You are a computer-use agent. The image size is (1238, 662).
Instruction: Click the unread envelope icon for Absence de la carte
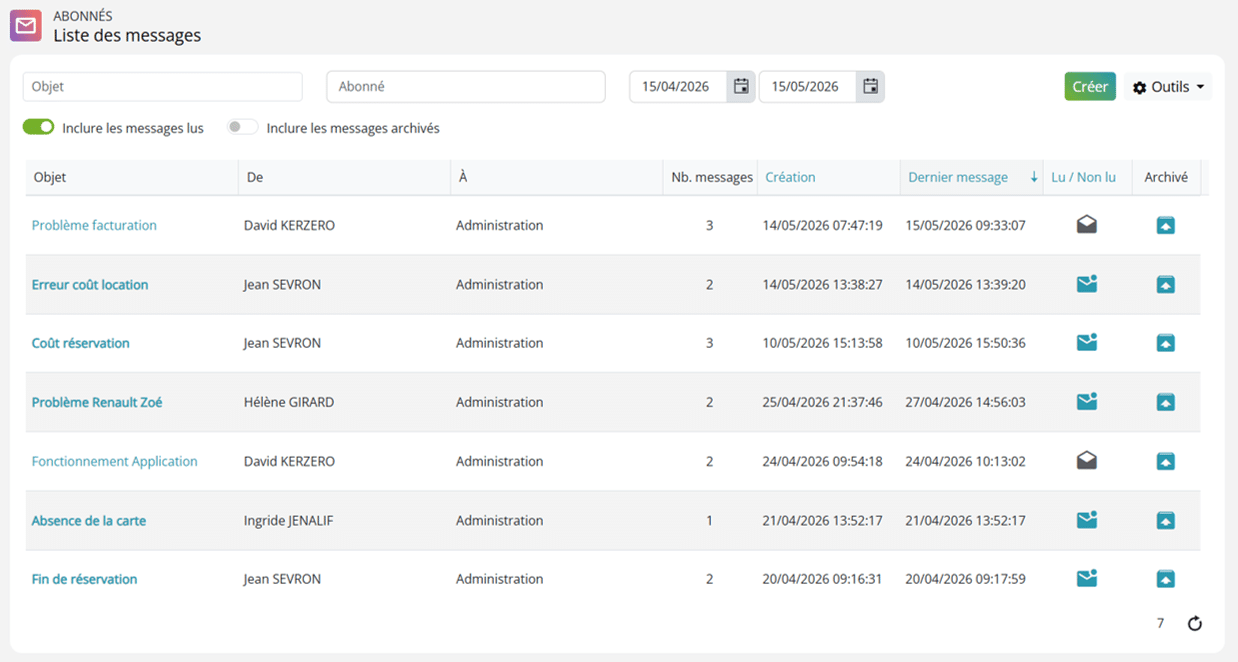point(1087,520)
